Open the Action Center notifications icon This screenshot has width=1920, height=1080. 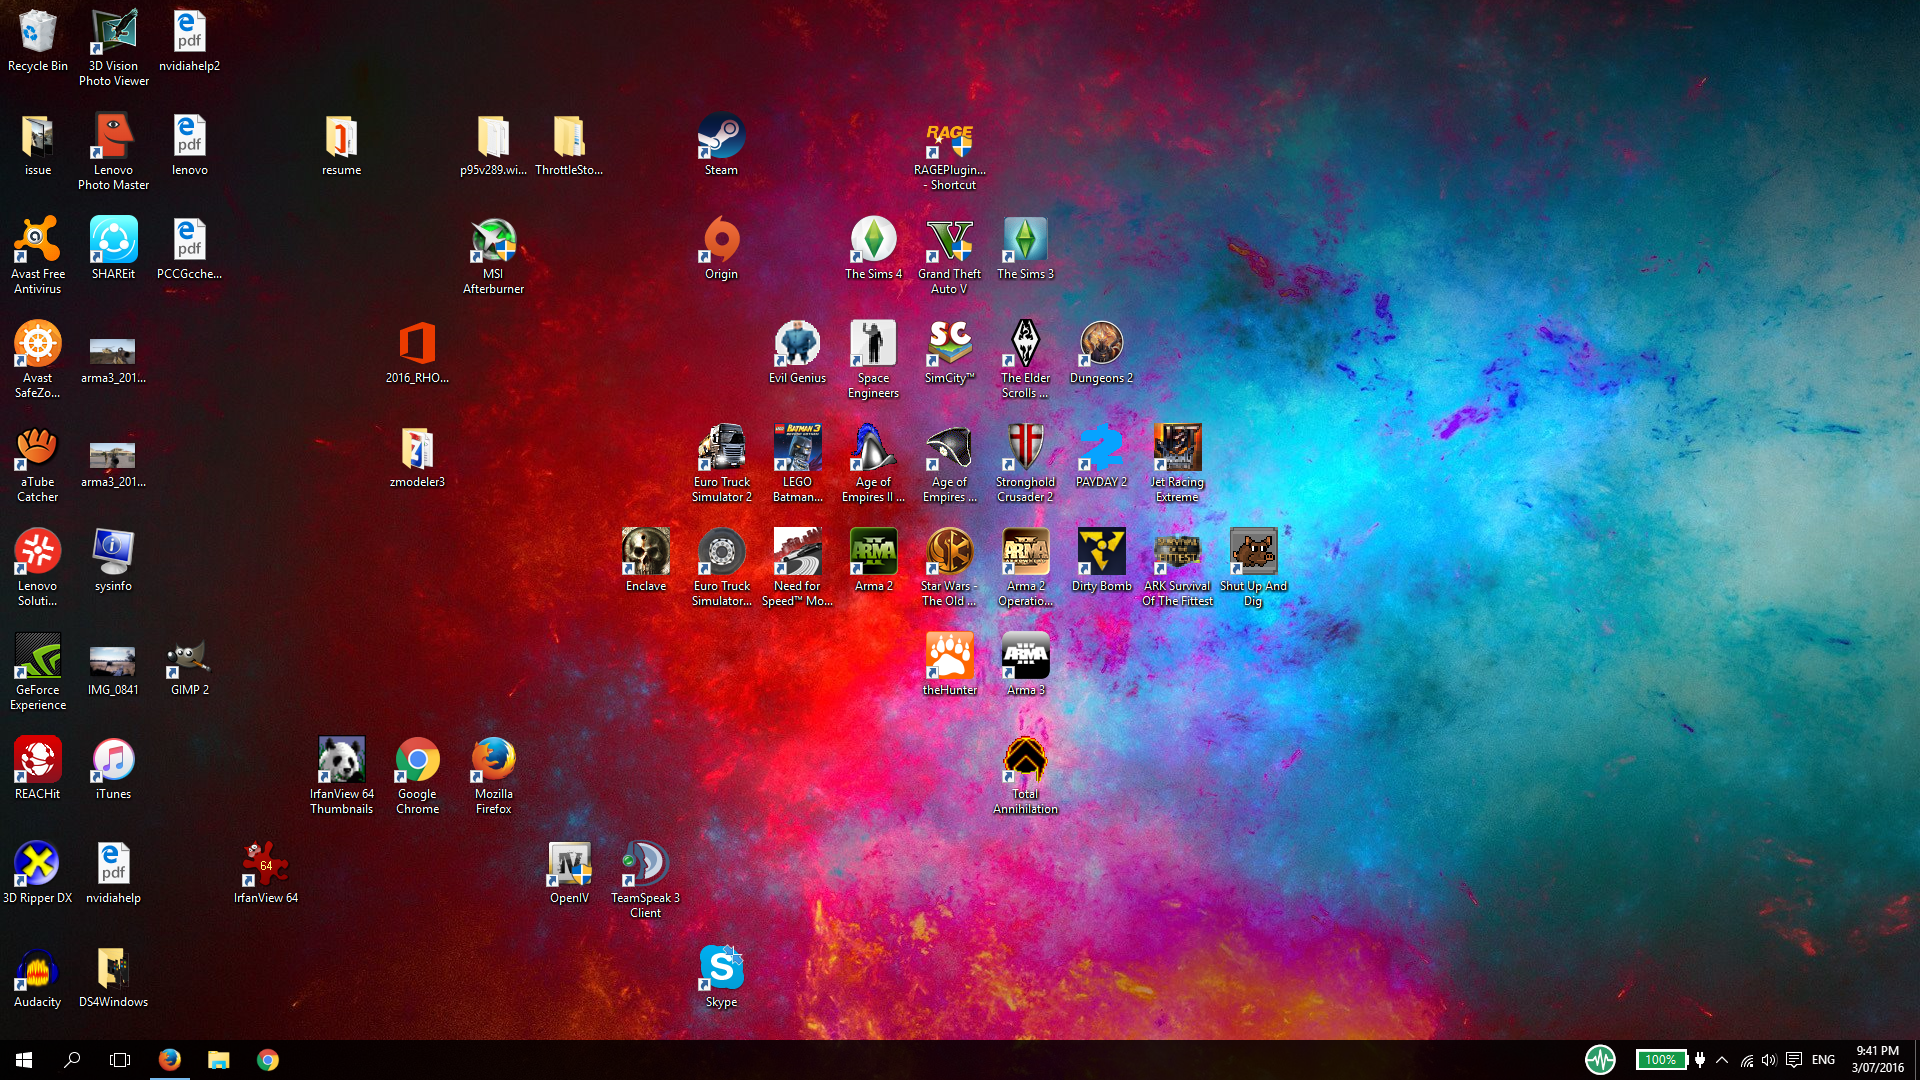pos(1794,1060)
